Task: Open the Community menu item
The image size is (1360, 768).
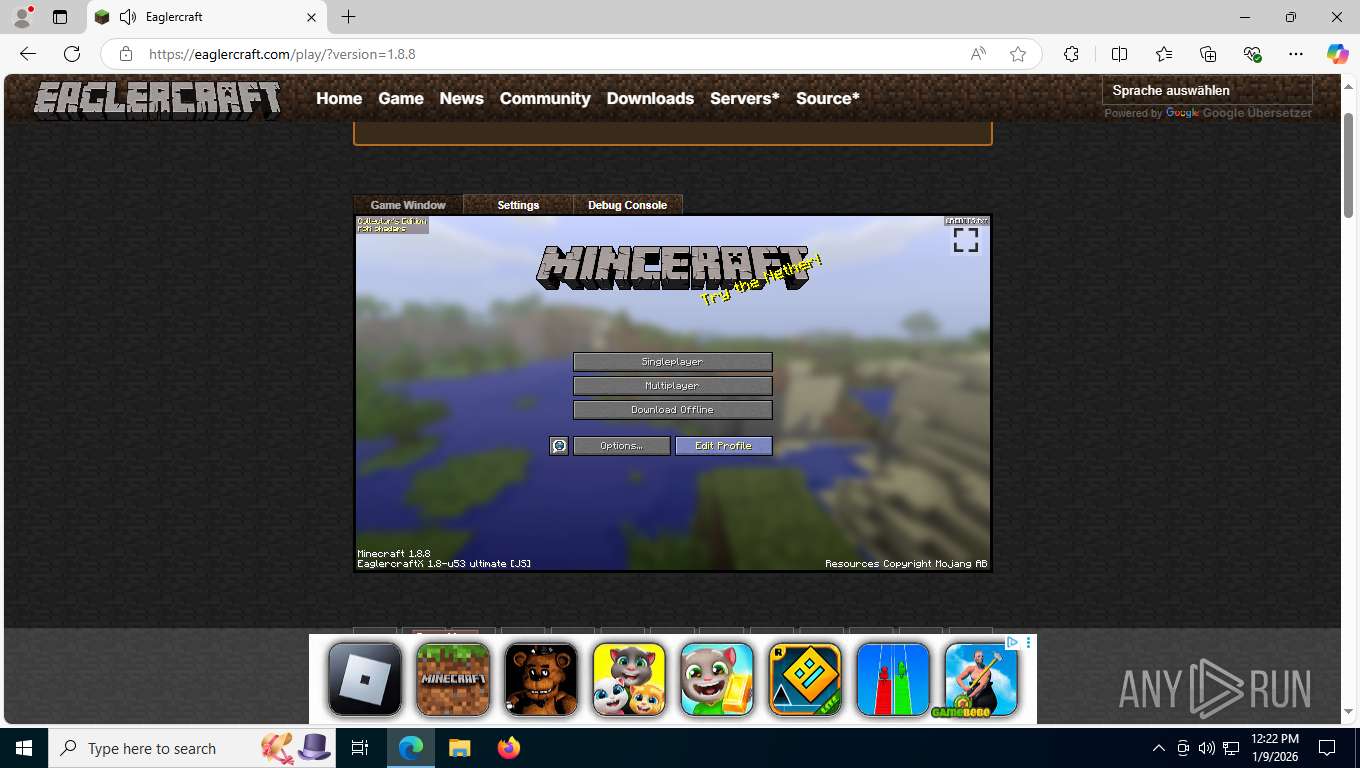Action: (x=545, y=98)
